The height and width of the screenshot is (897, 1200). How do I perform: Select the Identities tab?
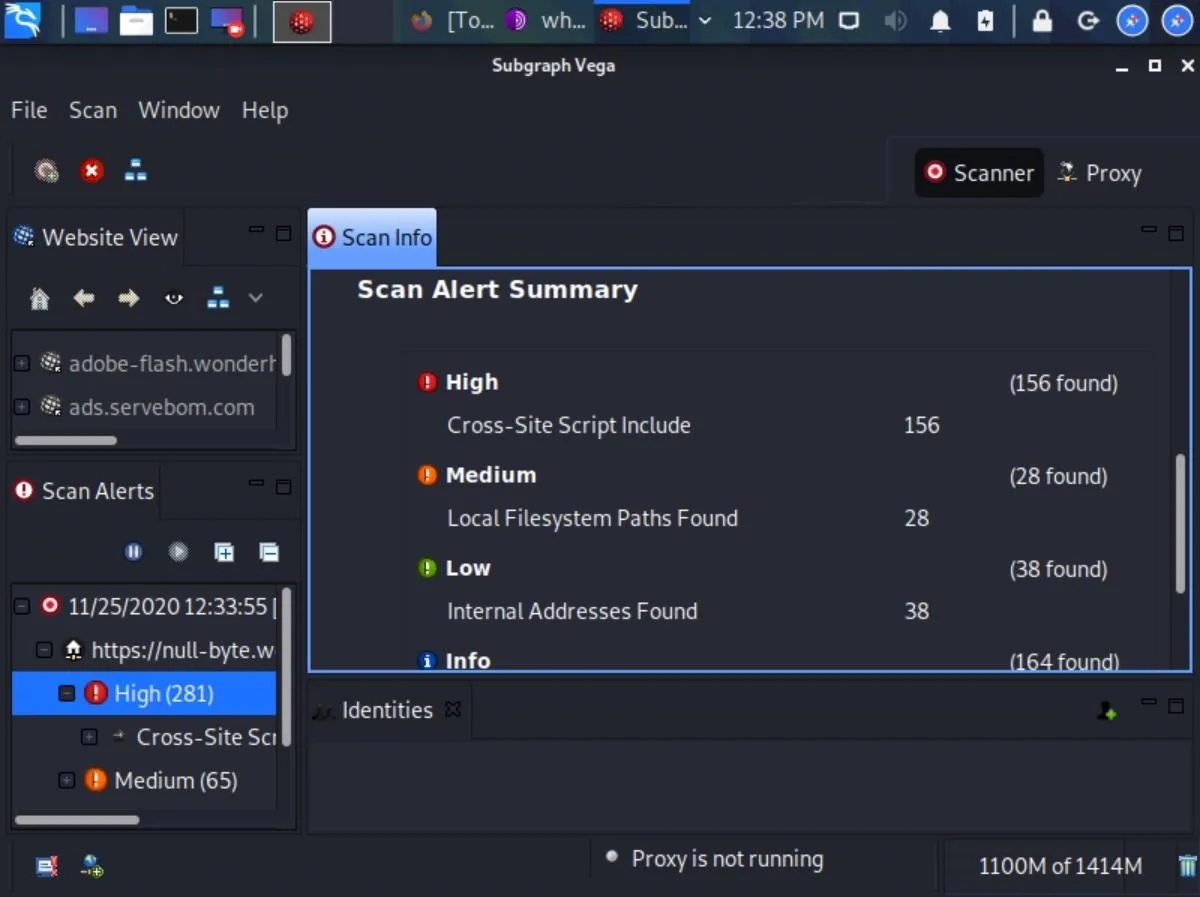pos(386,710)
